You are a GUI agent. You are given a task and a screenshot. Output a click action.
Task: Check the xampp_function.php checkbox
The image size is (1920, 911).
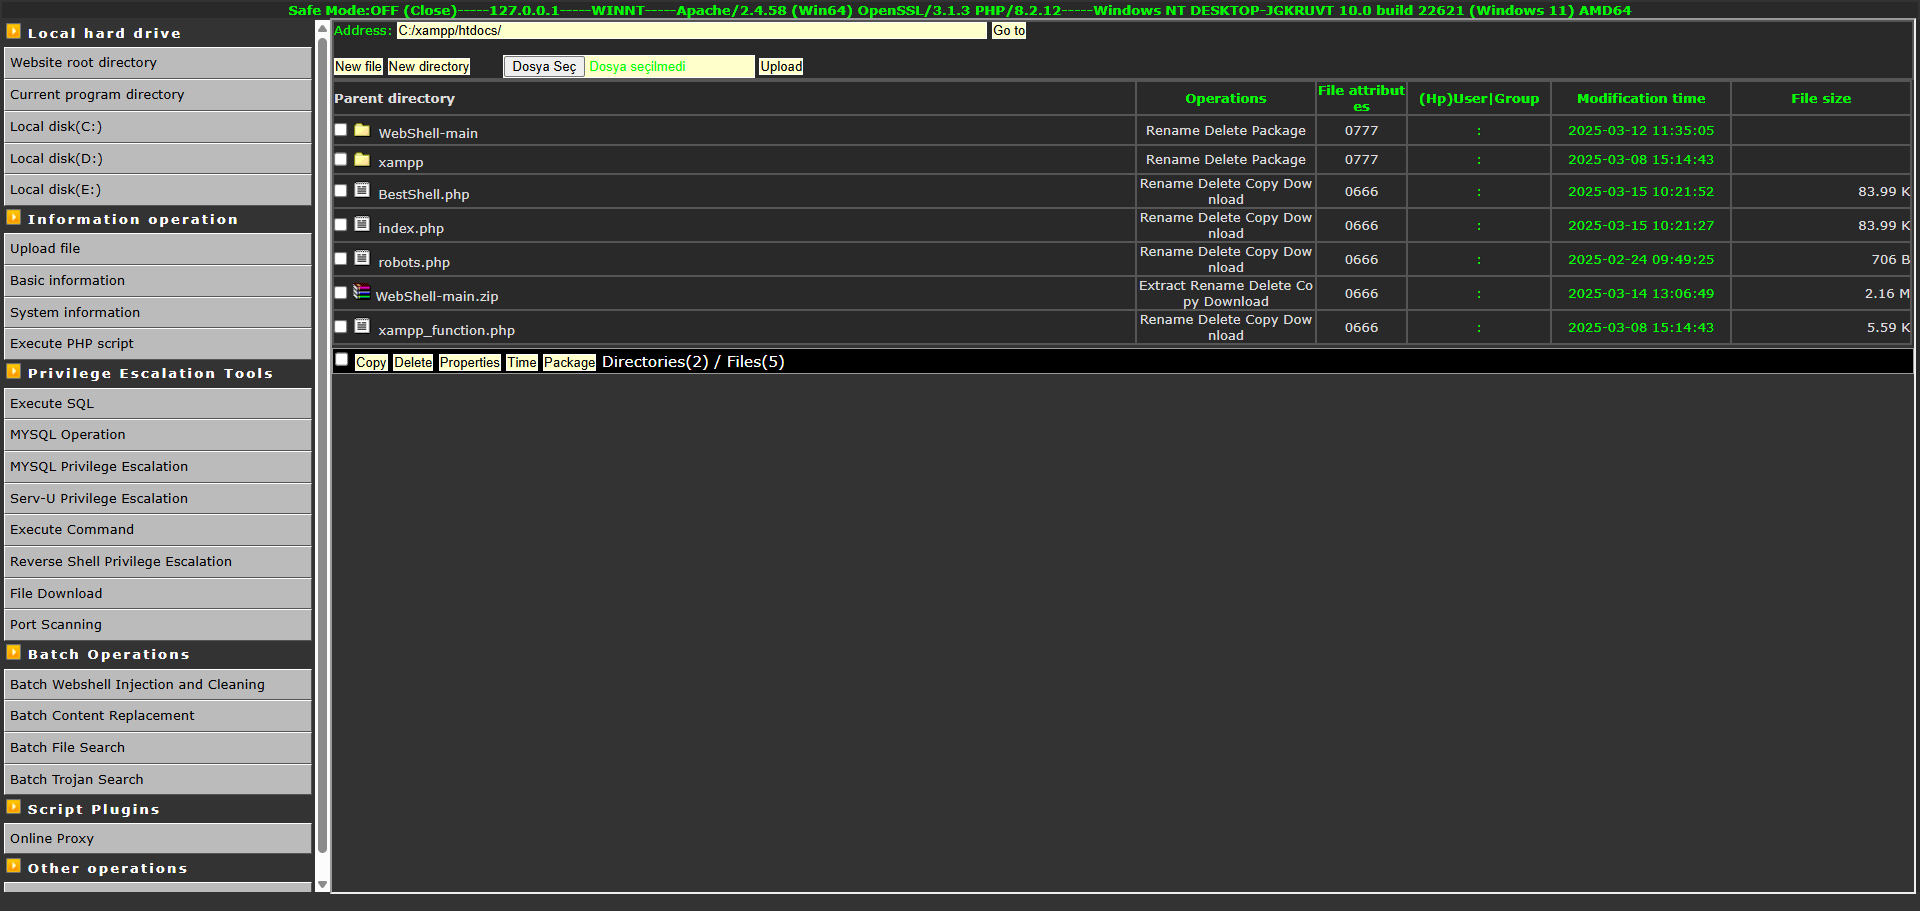341,326
